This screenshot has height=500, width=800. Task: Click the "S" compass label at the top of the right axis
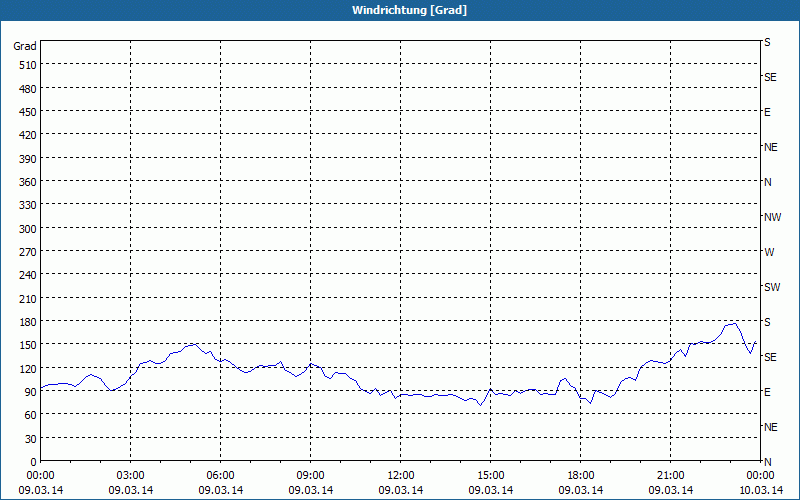click(x=767, y=42)
